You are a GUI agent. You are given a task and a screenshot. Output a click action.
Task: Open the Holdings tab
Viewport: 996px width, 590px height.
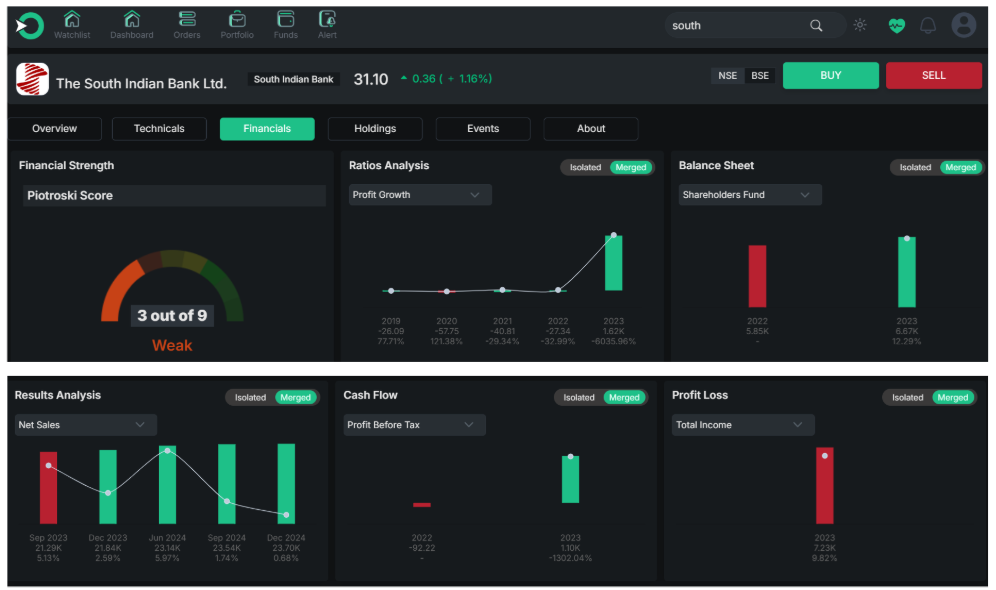[x=375, y=129]
